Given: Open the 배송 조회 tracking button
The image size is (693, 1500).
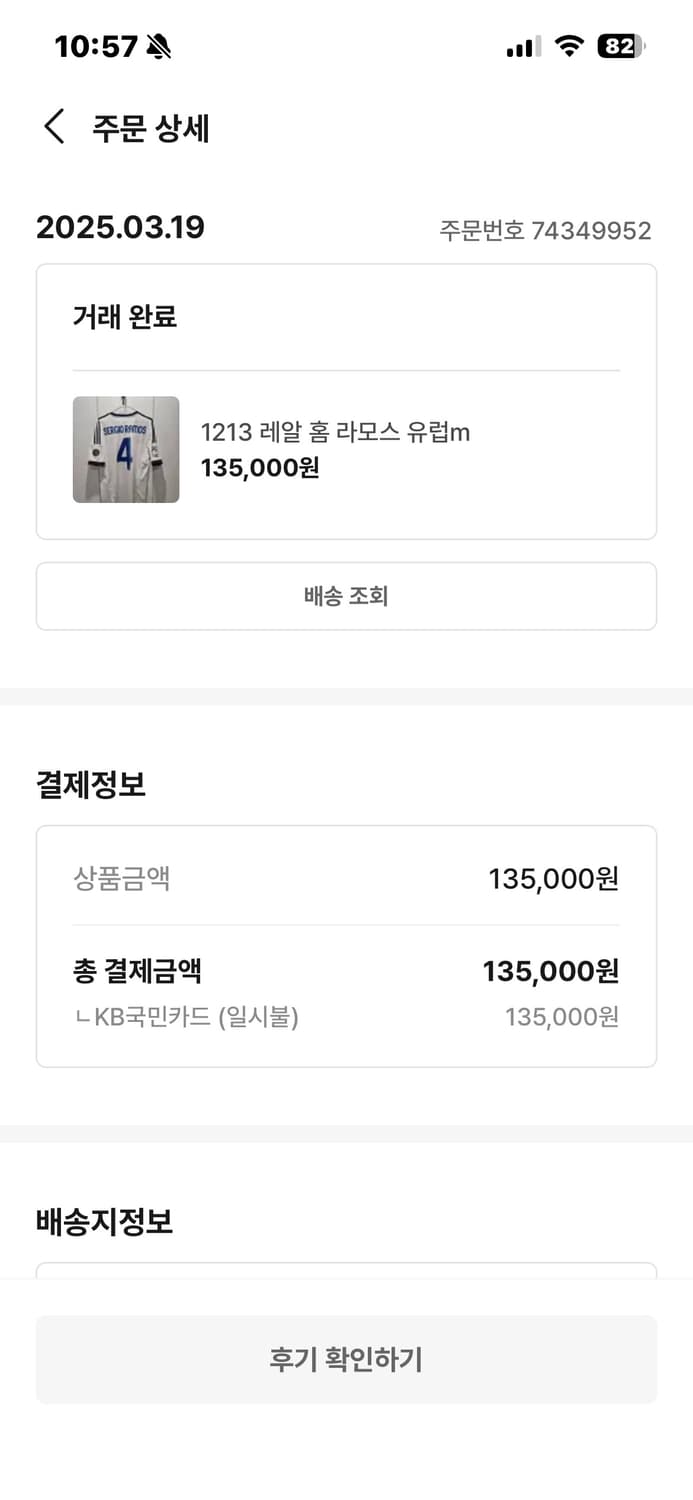Looking at the screenshot, I should (x=346, y=596).
